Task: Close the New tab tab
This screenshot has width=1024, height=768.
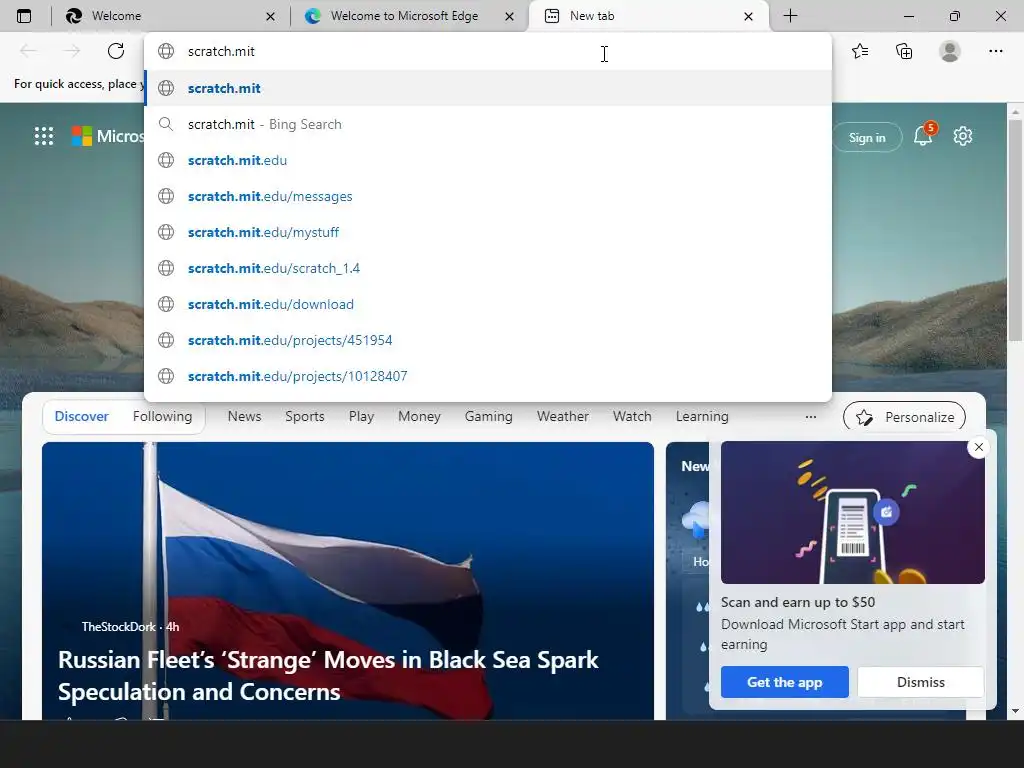Action: pyautogui.click(x=748, y=16)
